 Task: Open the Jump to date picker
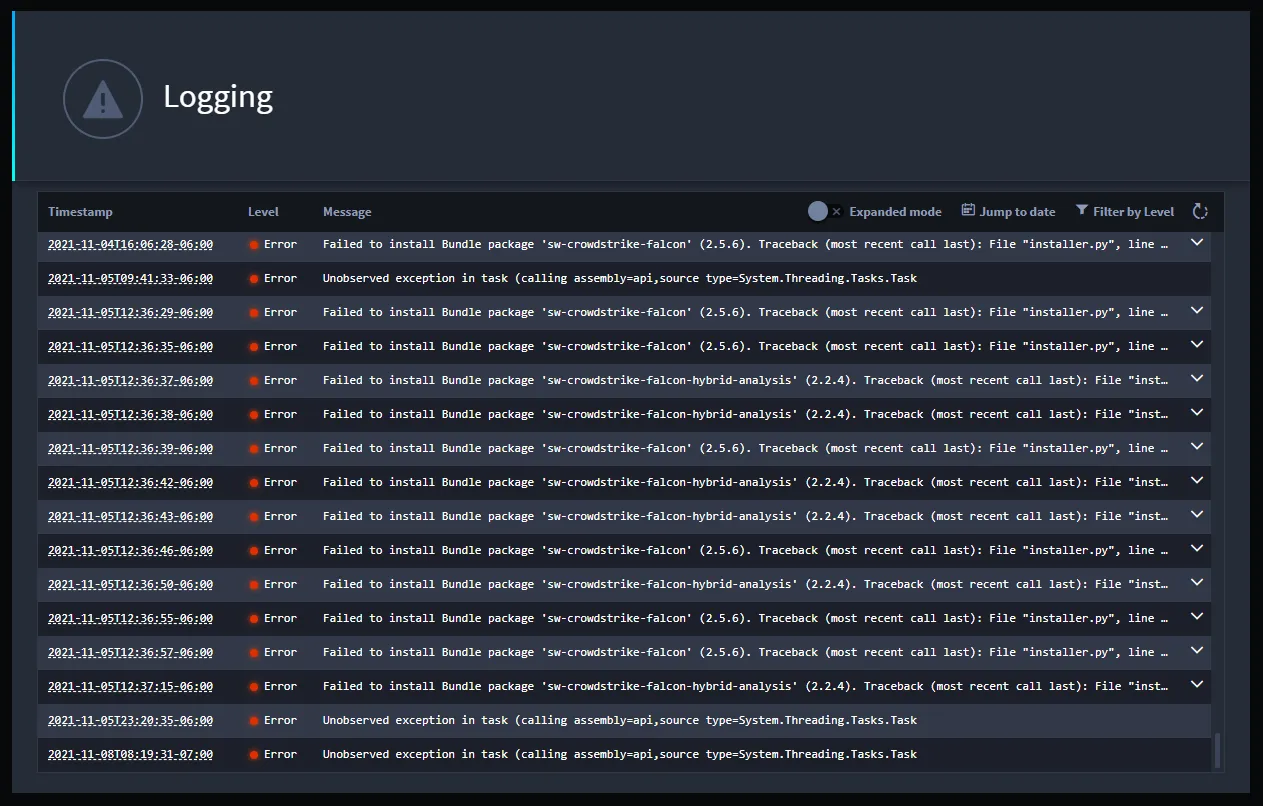click(x=1008, y=211)
